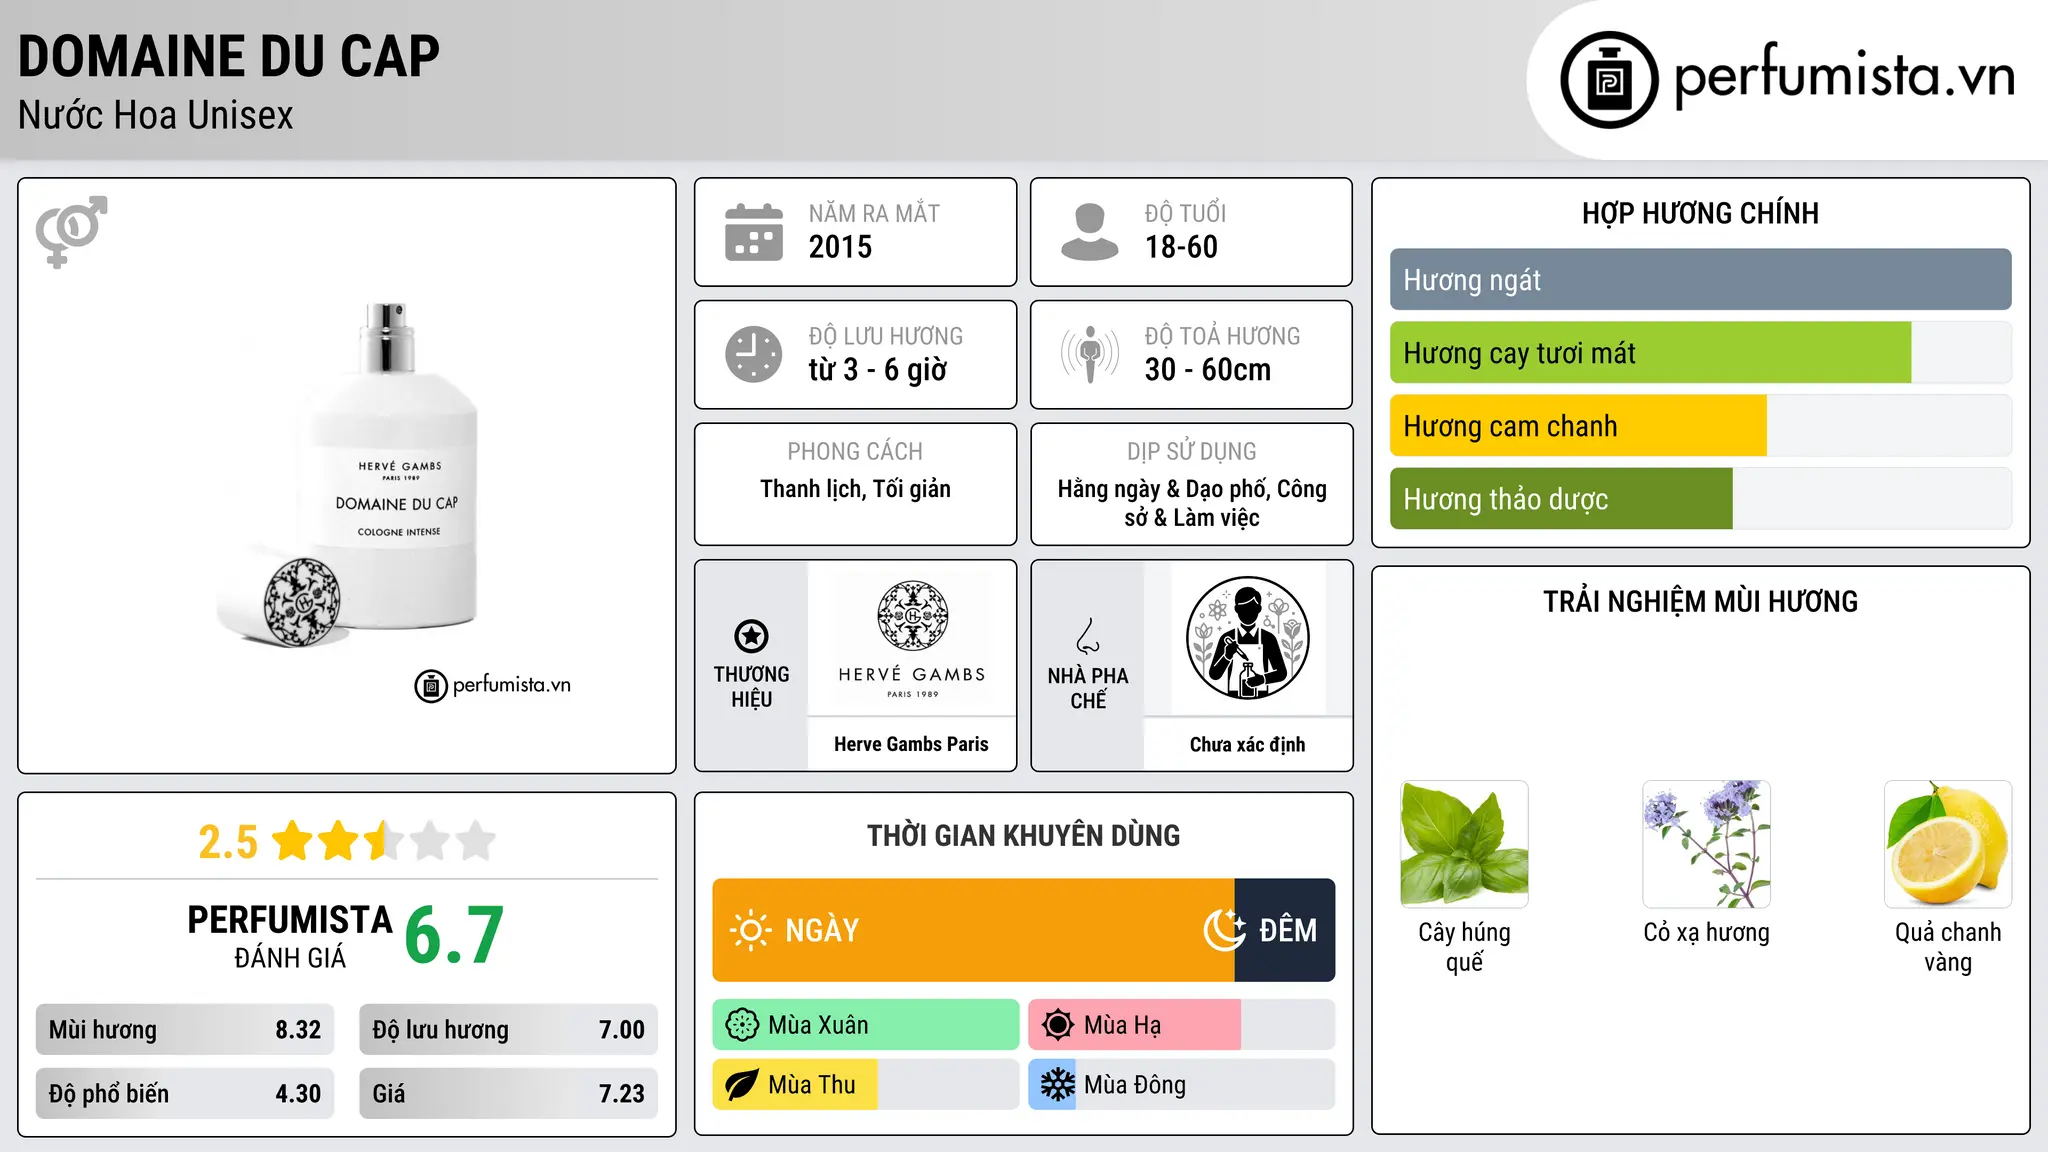Click the launch year value 2015
The height and width of the screenshot is (1152, 2048).
click(840, 247)
